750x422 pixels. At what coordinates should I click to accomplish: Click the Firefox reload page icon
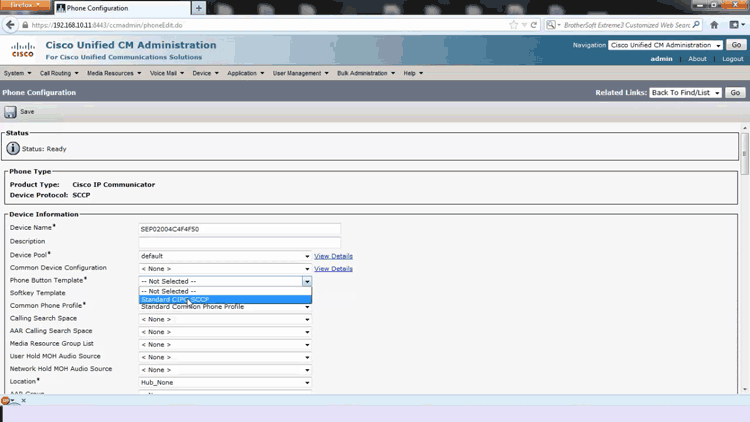click(534, 25)
